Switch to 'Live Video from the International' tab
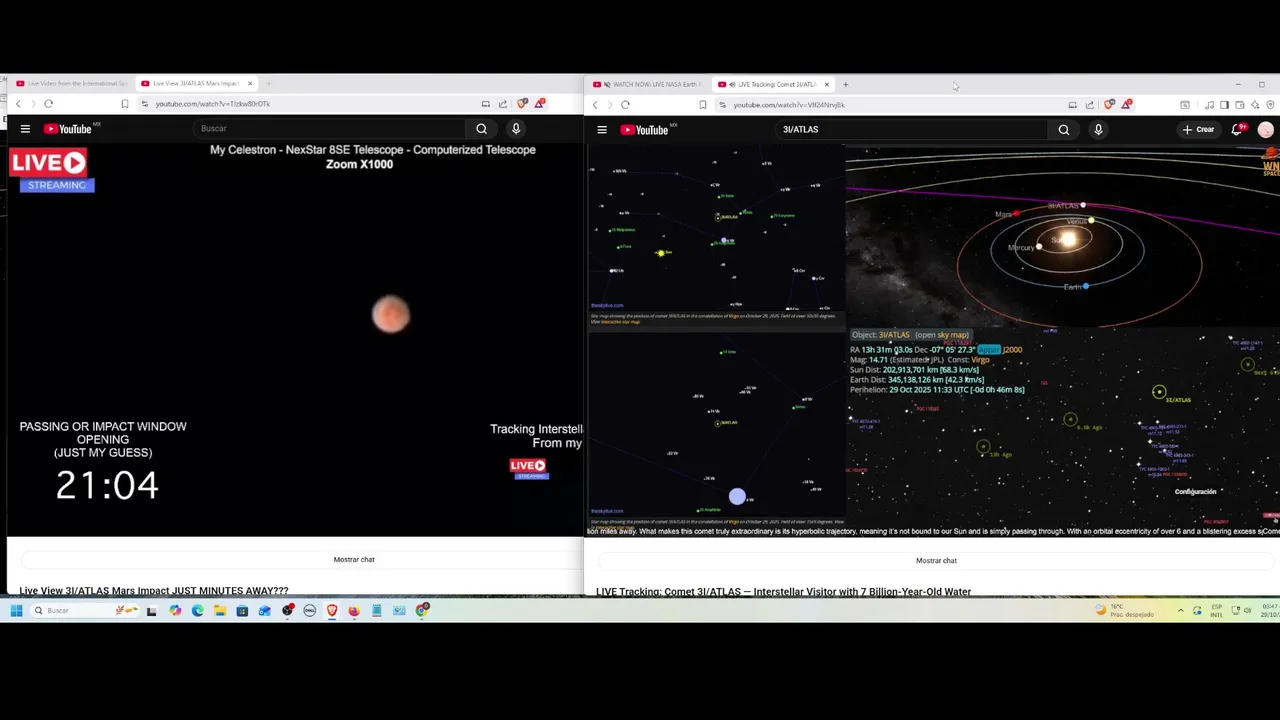 (70, 83)
